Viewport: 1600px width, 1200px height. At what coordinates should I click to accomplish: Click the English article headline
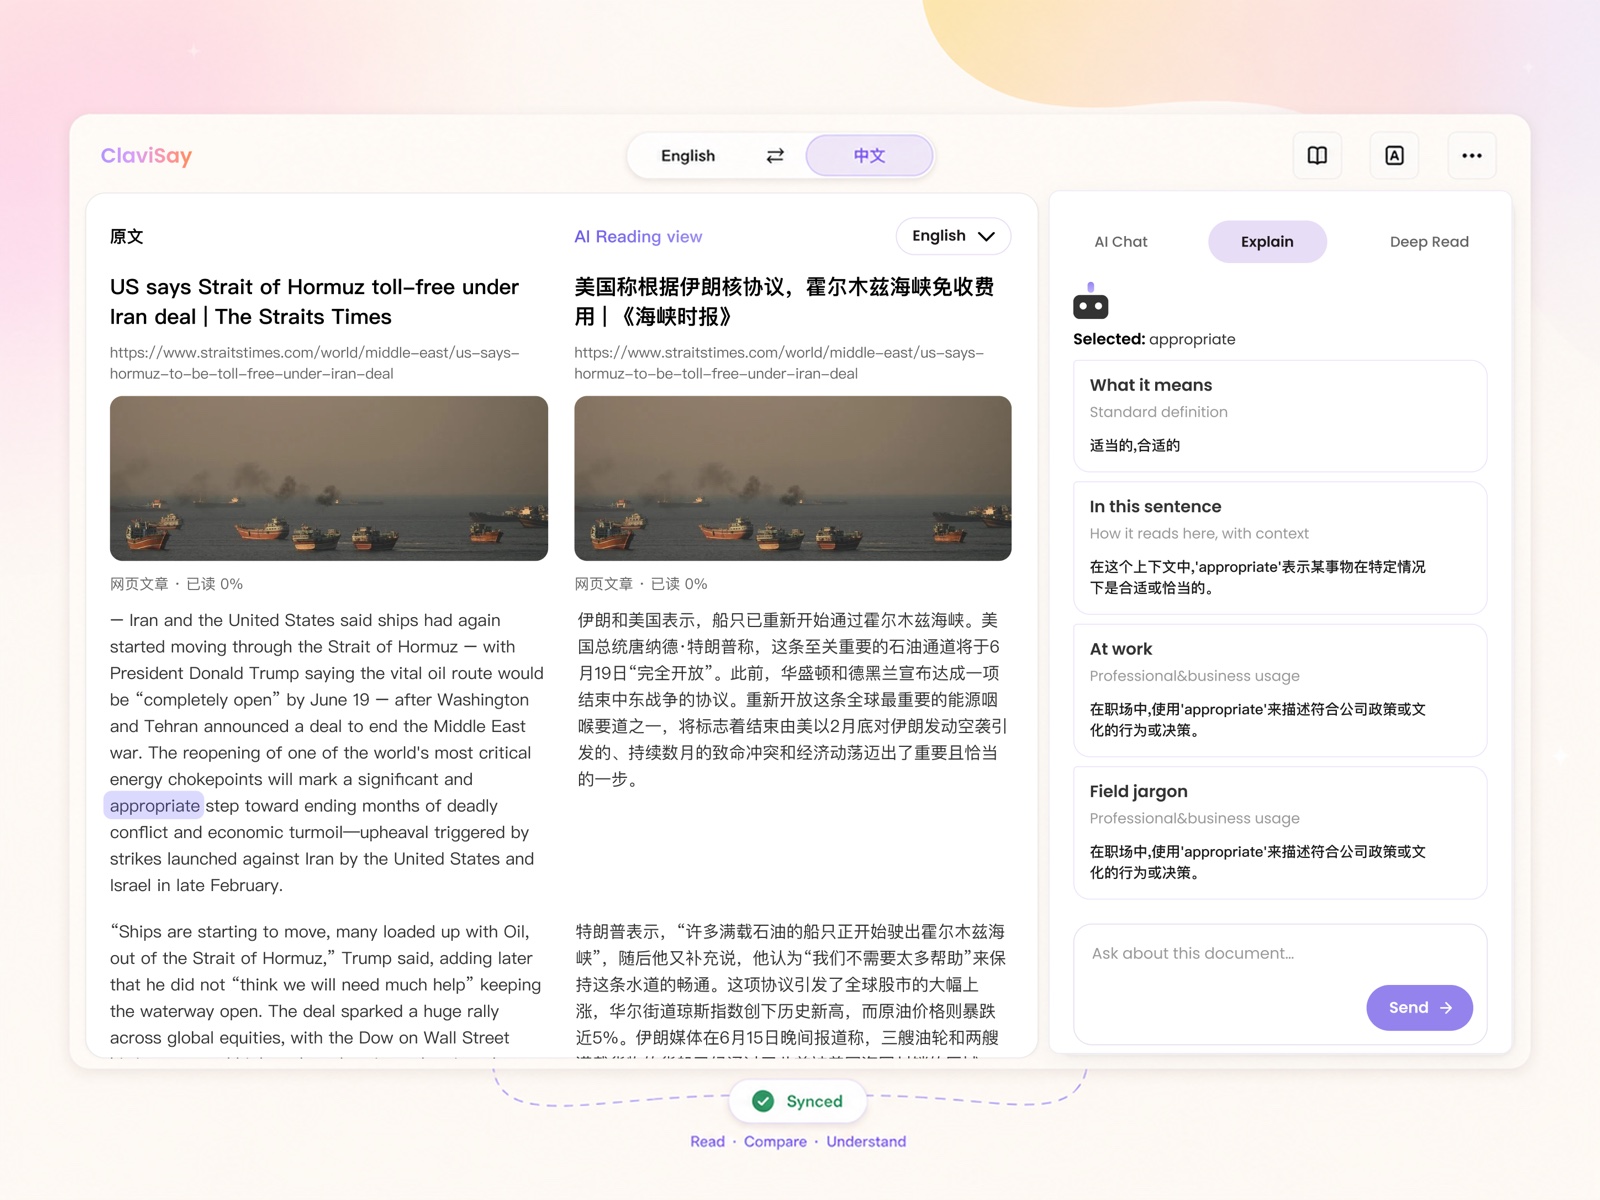coord(314,302)
